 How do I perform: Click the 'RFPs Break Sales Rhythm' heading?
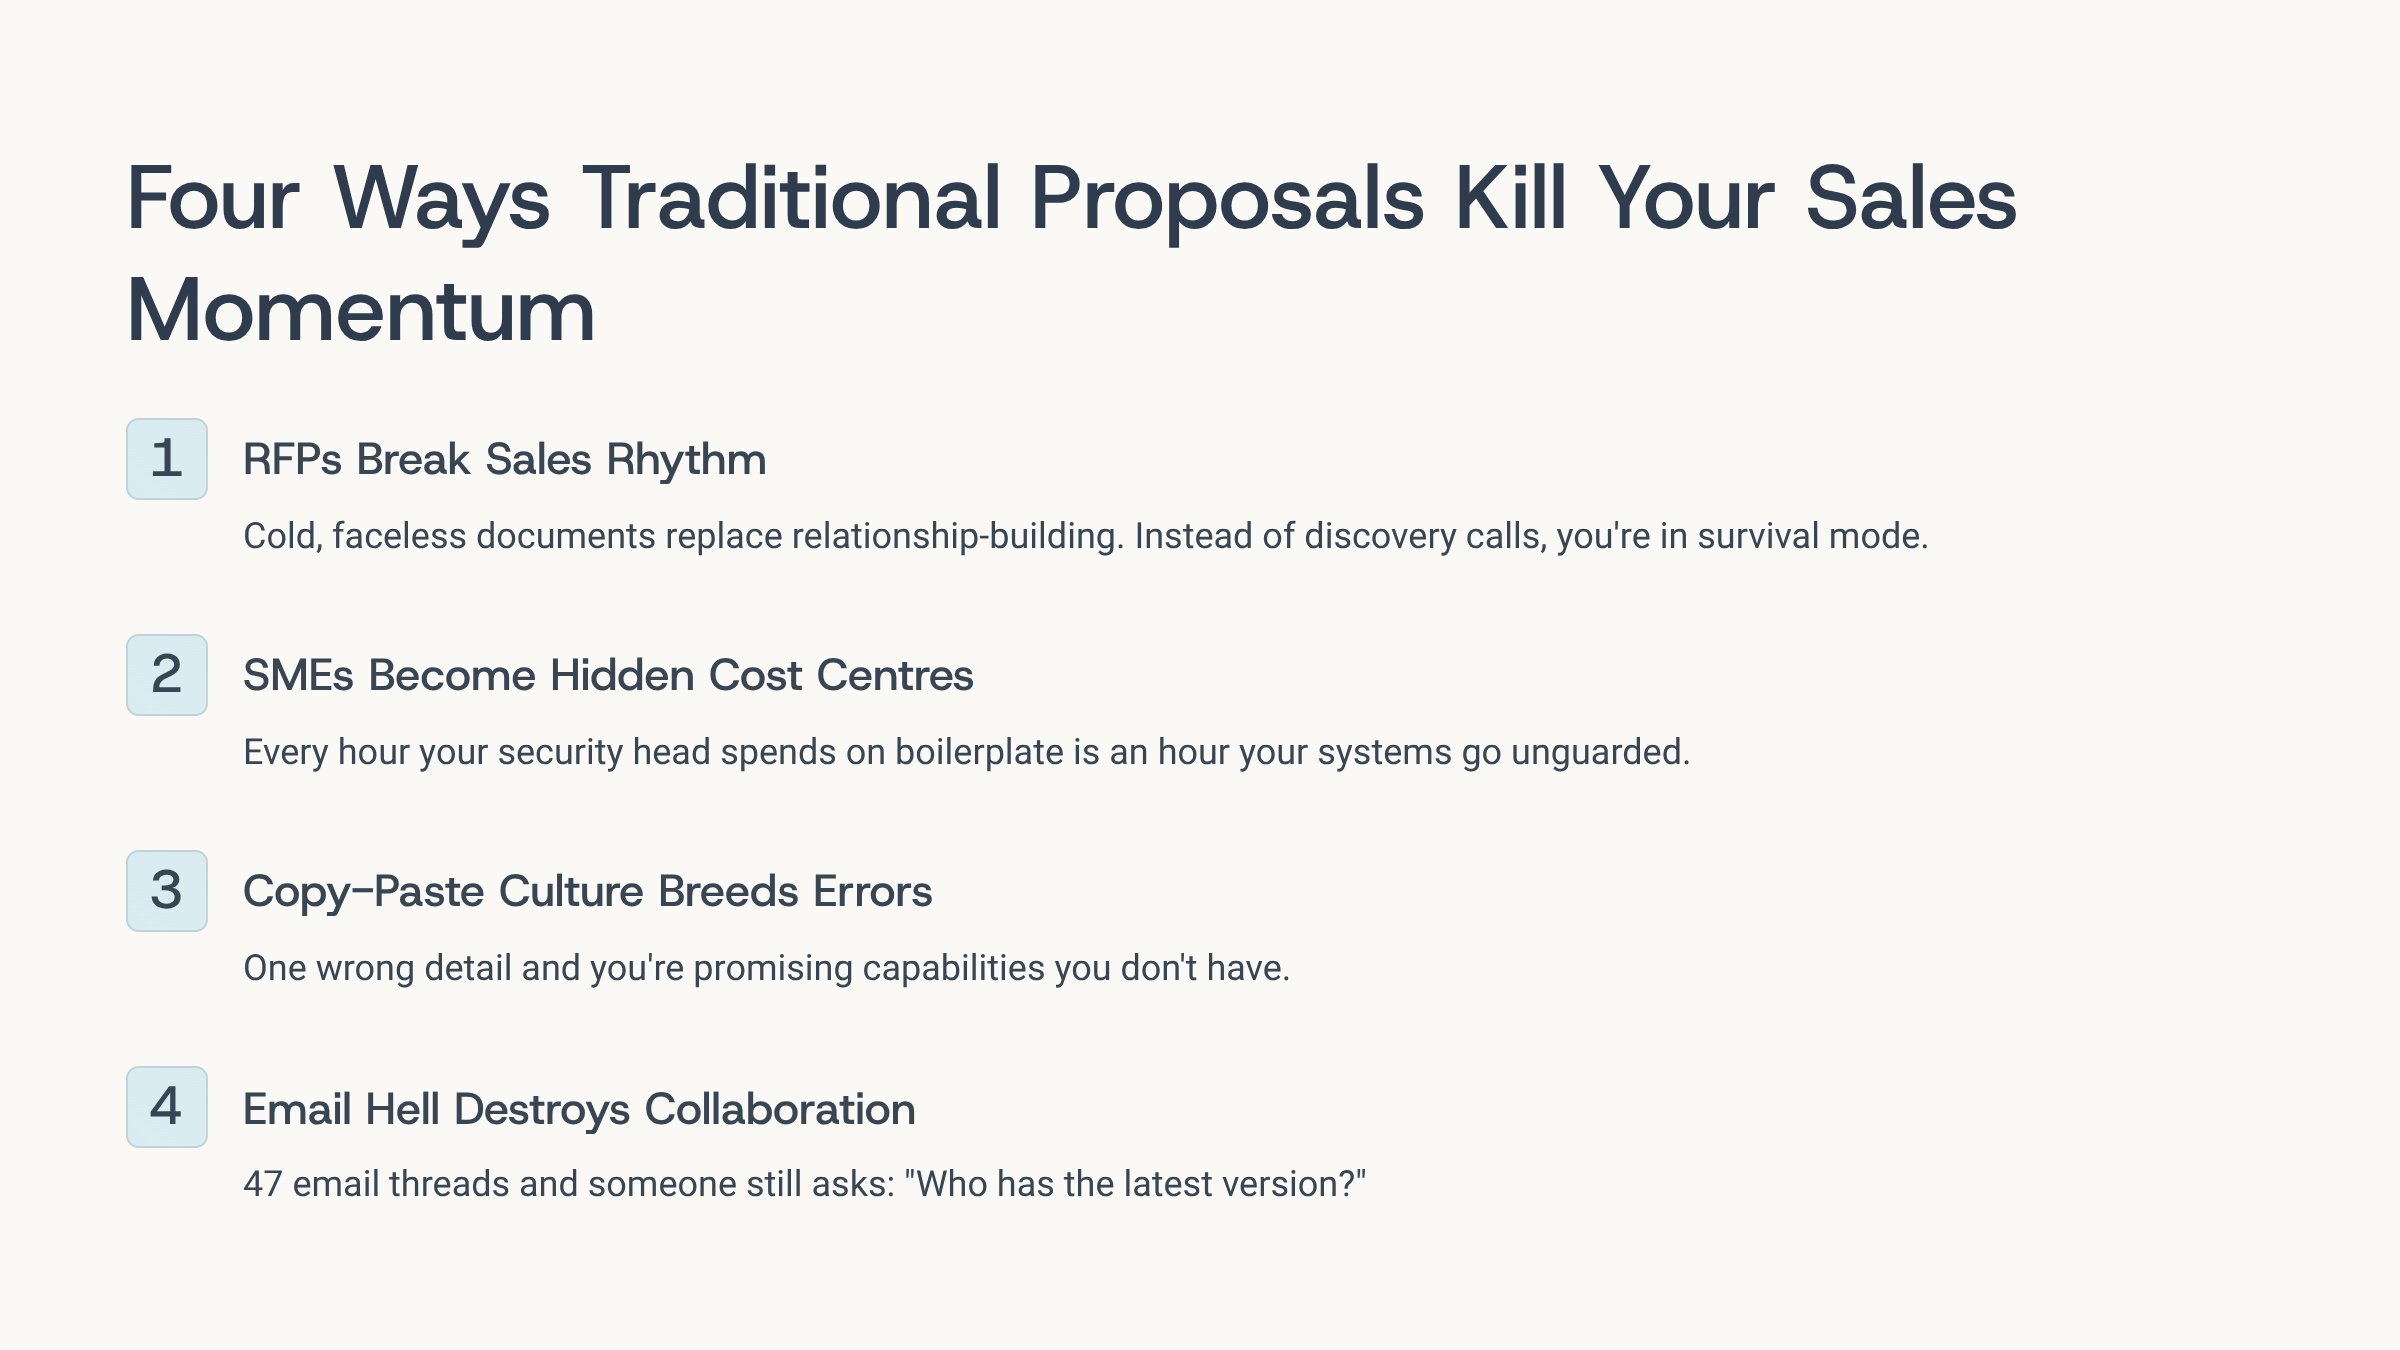point(504,460)
